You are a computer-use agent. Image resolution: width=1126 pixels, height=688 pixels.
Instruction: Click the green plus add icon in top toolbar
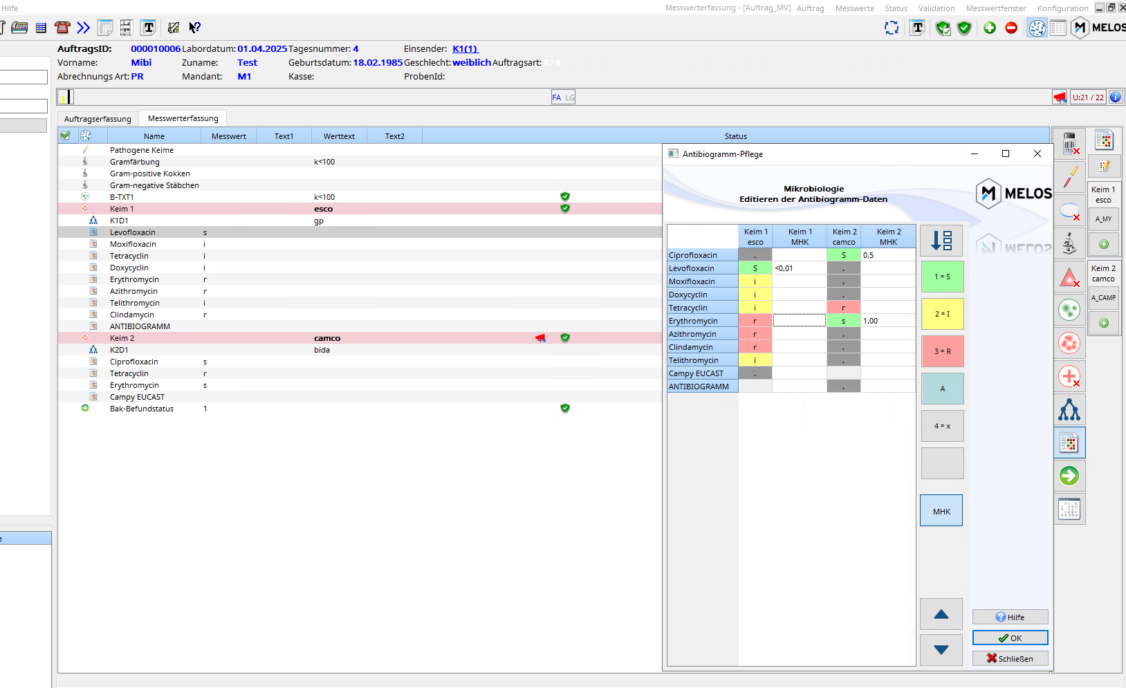tap(989, 28)
